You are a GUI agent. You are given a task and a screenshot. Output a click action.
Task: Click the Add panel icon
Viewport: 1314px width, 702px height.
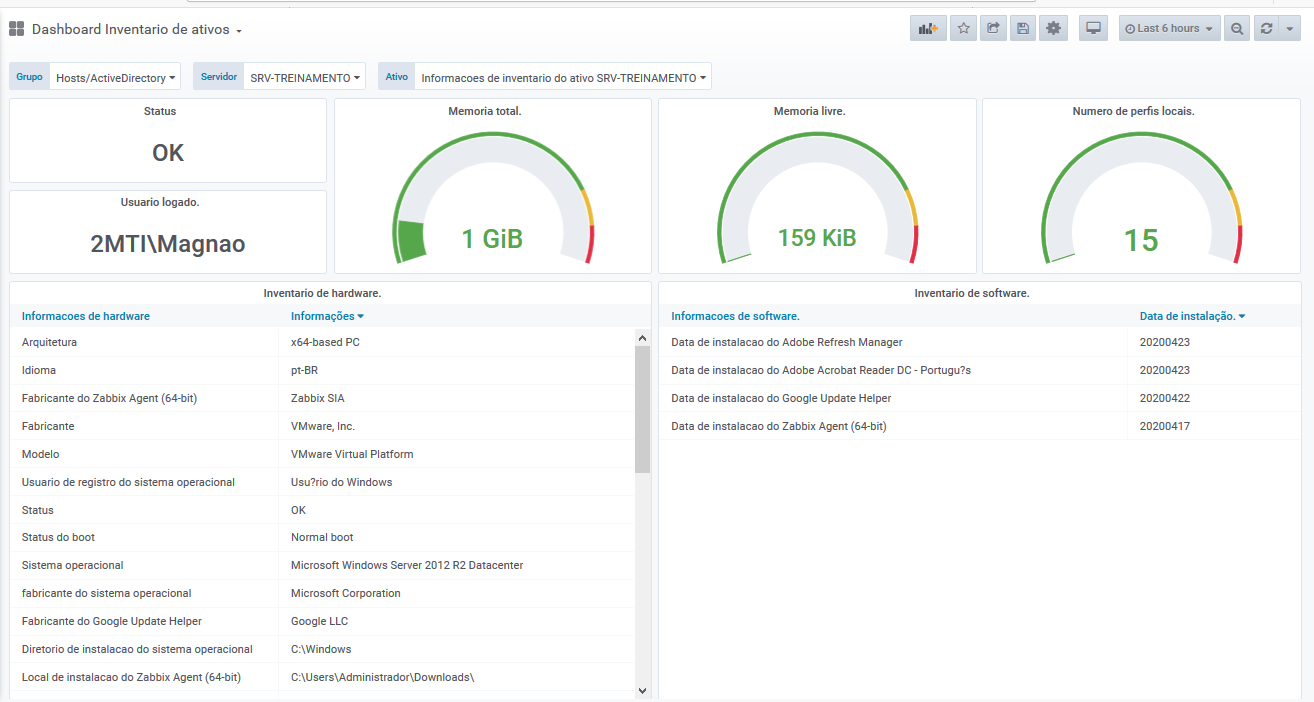coord(928,29)
